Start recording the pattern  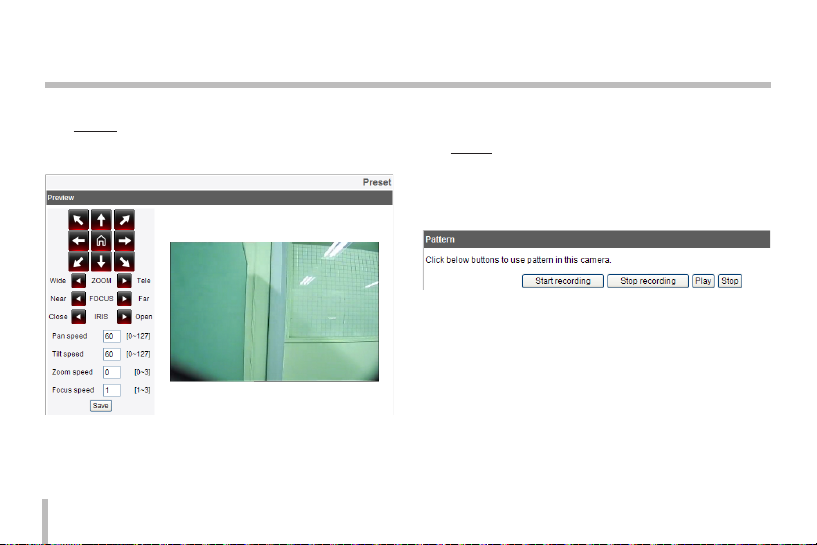click(x=563, y=281)
